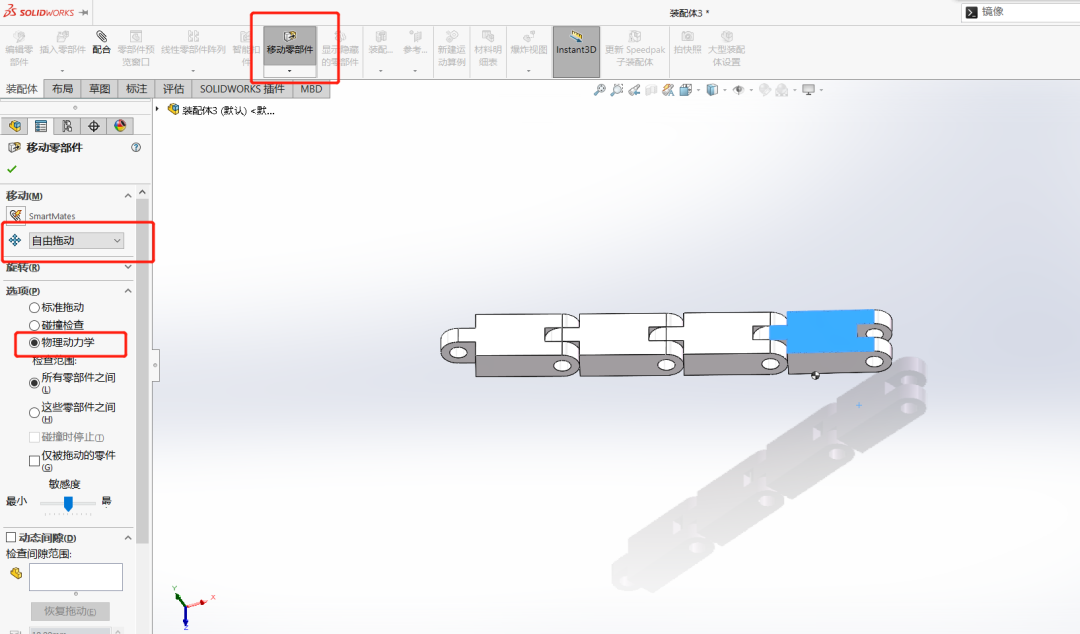This screenshot has height=634, width=1080.
Task: Collapse the 选项(P) section
Action: [127, 291]
